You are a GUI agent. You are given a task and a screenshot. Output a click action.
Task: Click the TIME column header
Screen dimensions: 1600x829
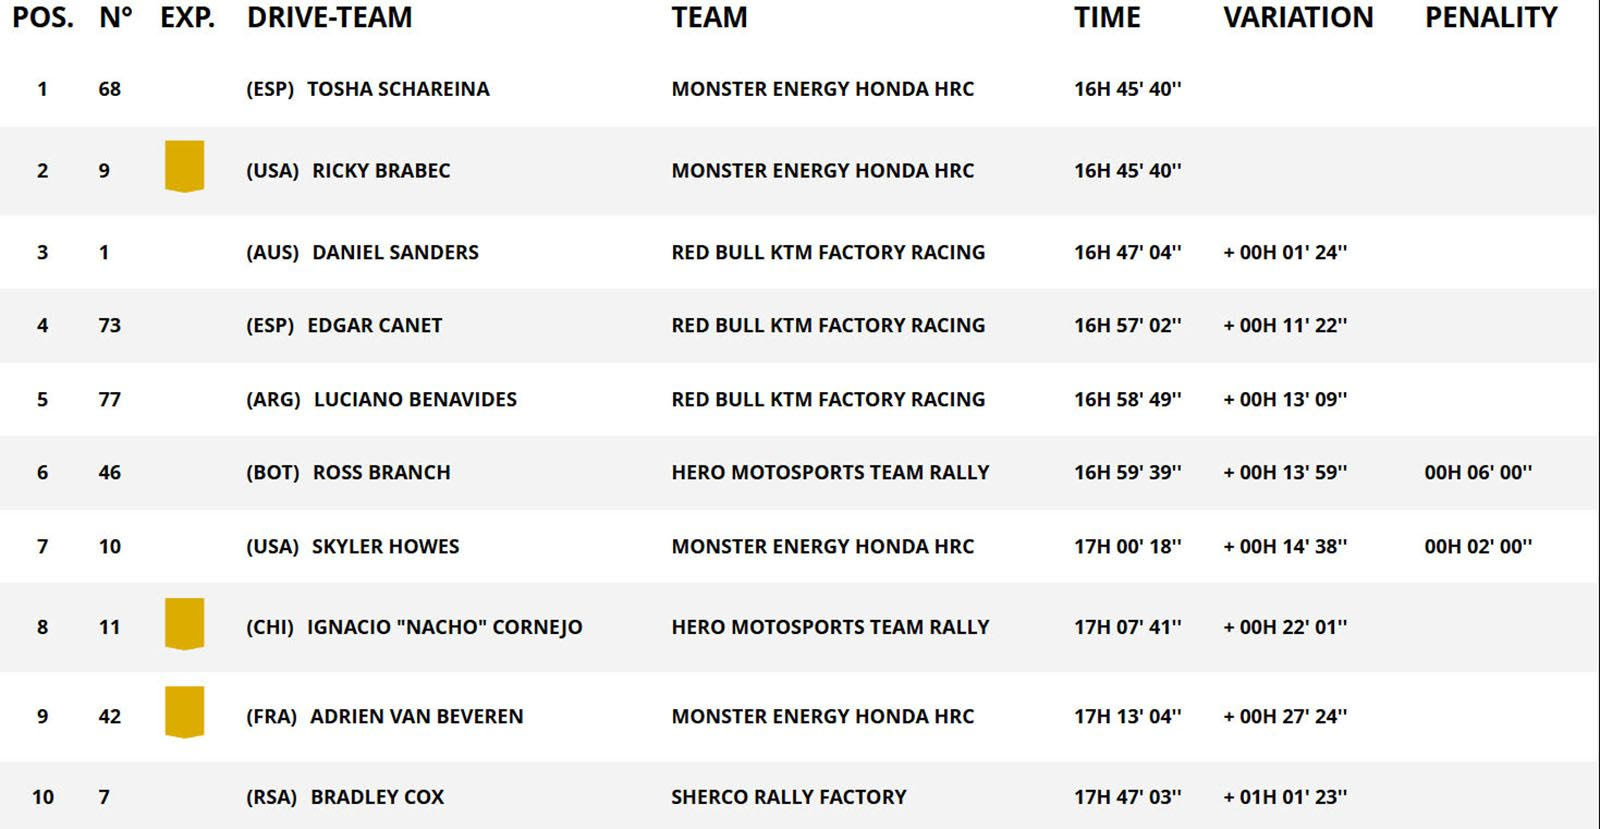click(1107, 18)
